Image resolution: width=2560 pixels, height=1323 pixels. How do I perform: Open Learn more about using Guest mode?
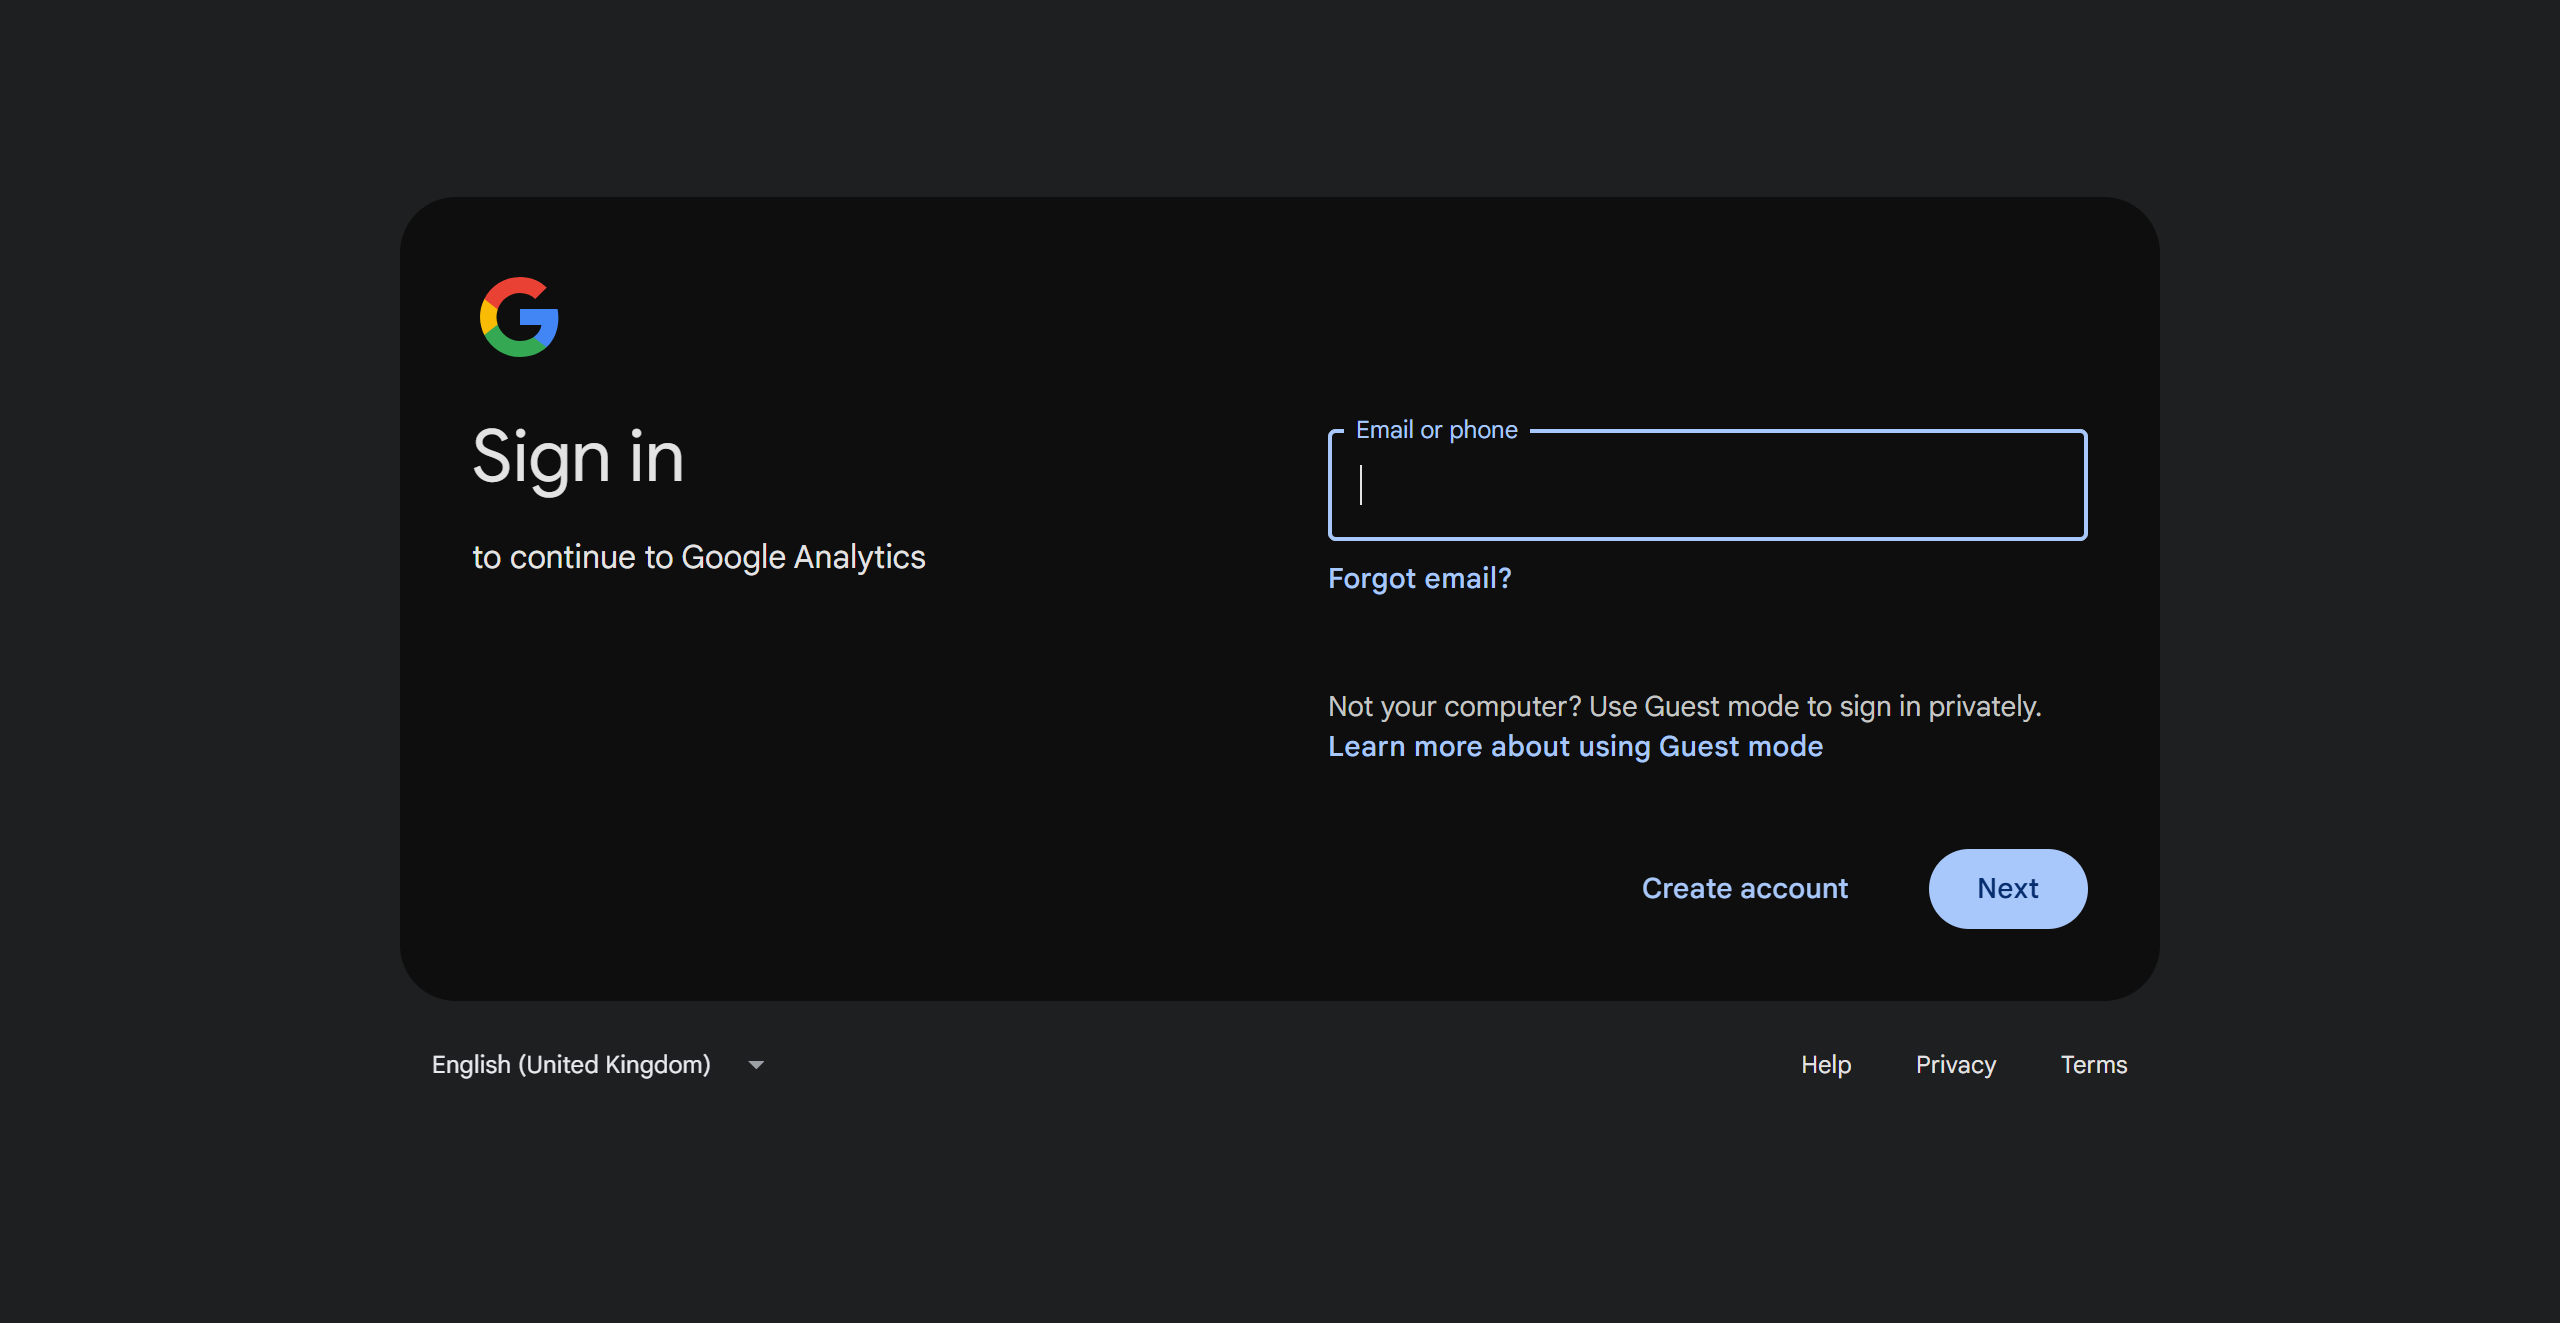[1575, 746]
